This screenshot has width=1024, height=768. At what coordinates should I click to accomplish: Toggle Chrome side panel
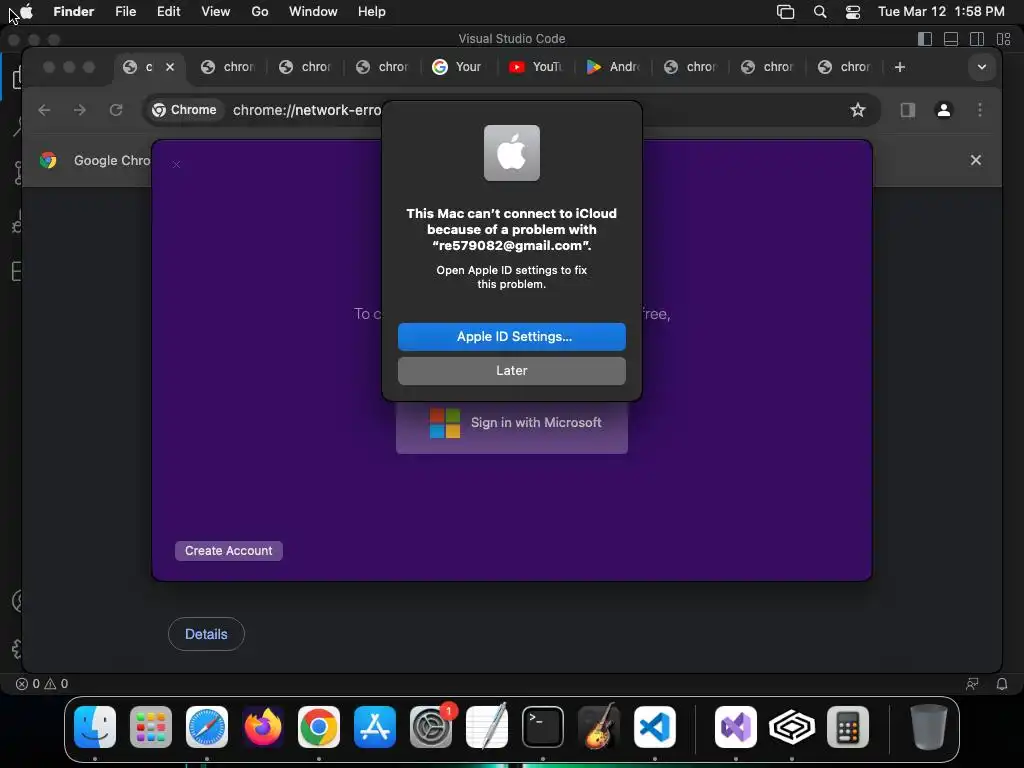coord(908,110)
